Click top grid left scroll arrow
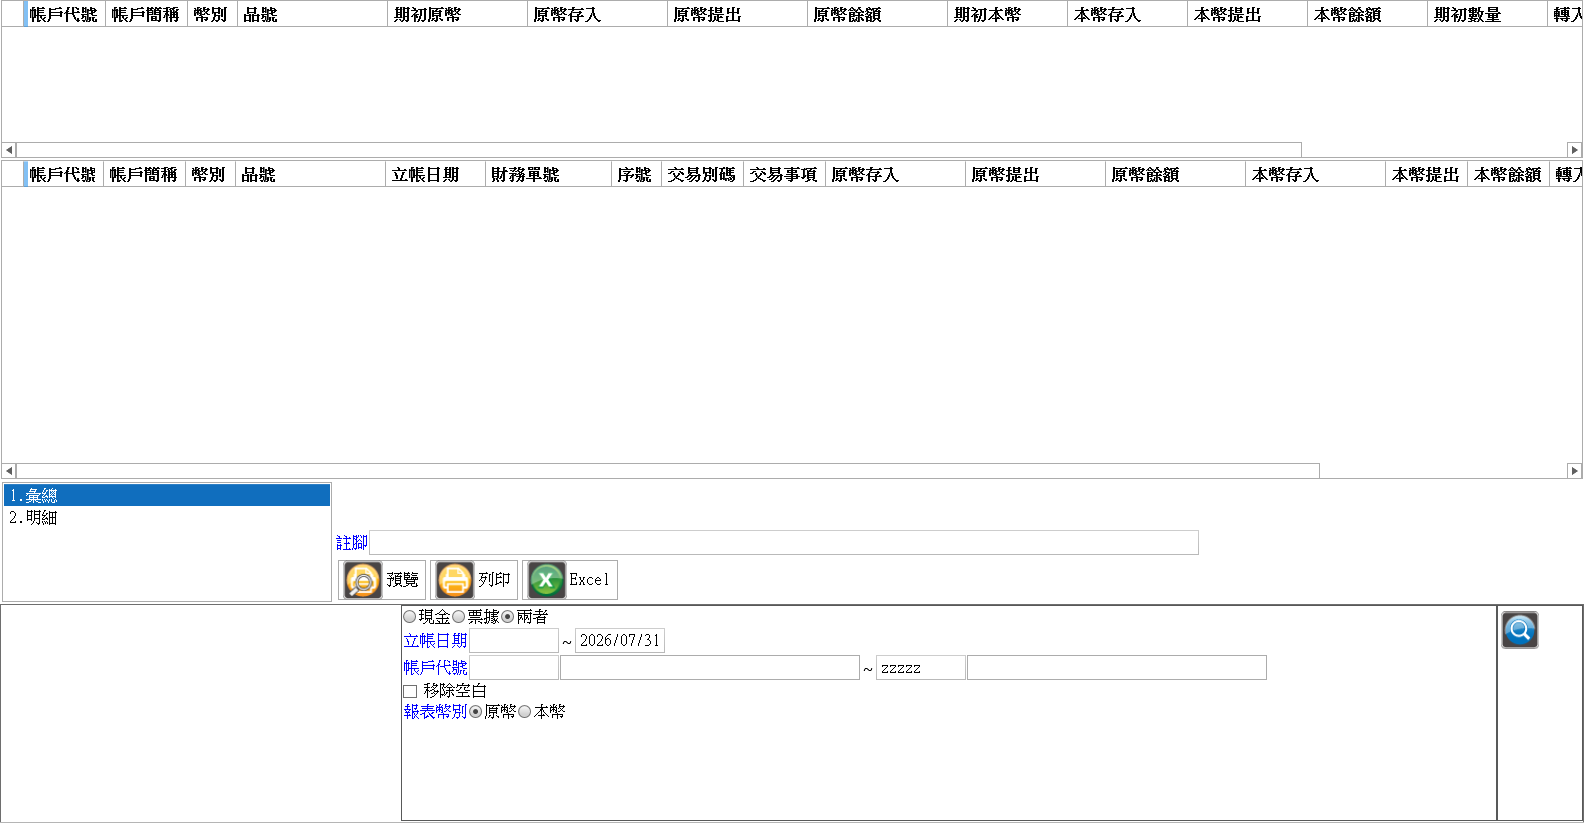Screen dimensions: 1584x823 point(9,150)
